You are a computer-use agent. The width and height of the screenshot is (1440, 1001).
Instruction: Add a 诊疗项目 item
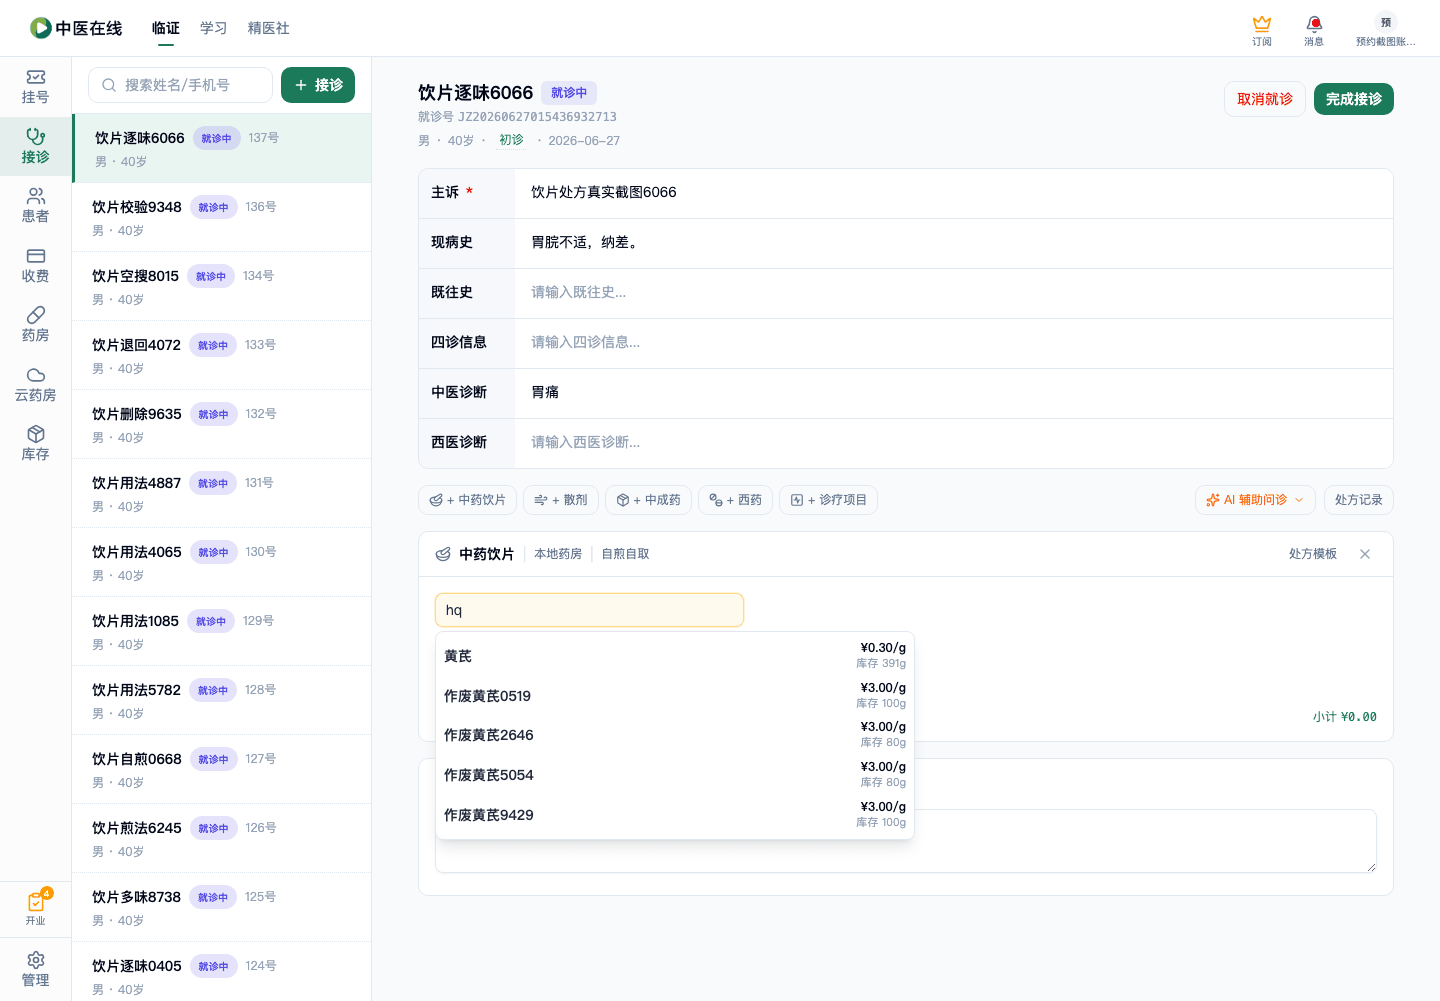coord(828,500)
